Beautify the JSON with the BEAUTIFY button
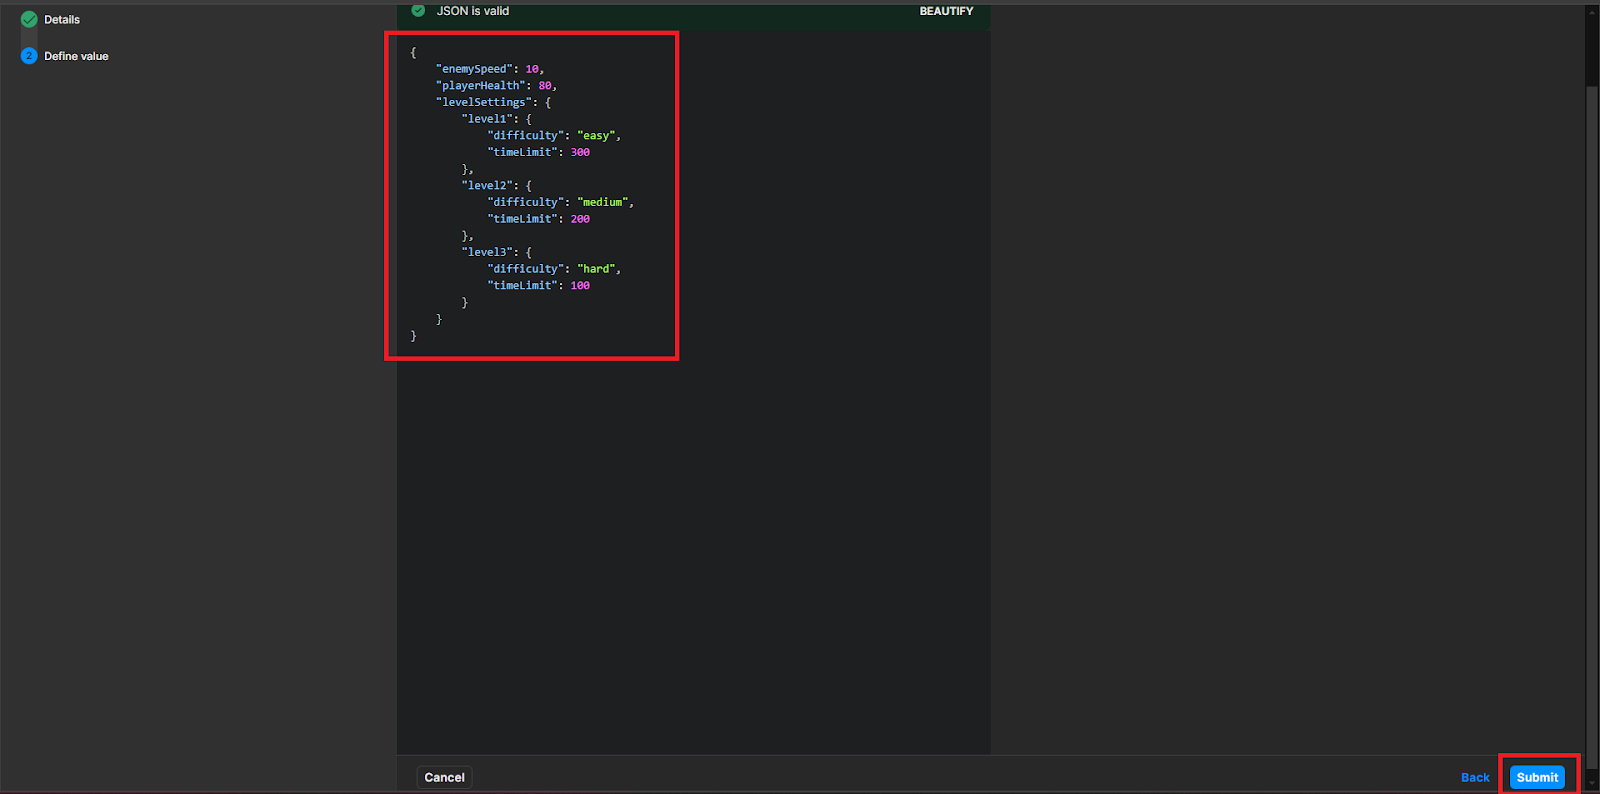 pyautogui.click(x=946, y=11)
